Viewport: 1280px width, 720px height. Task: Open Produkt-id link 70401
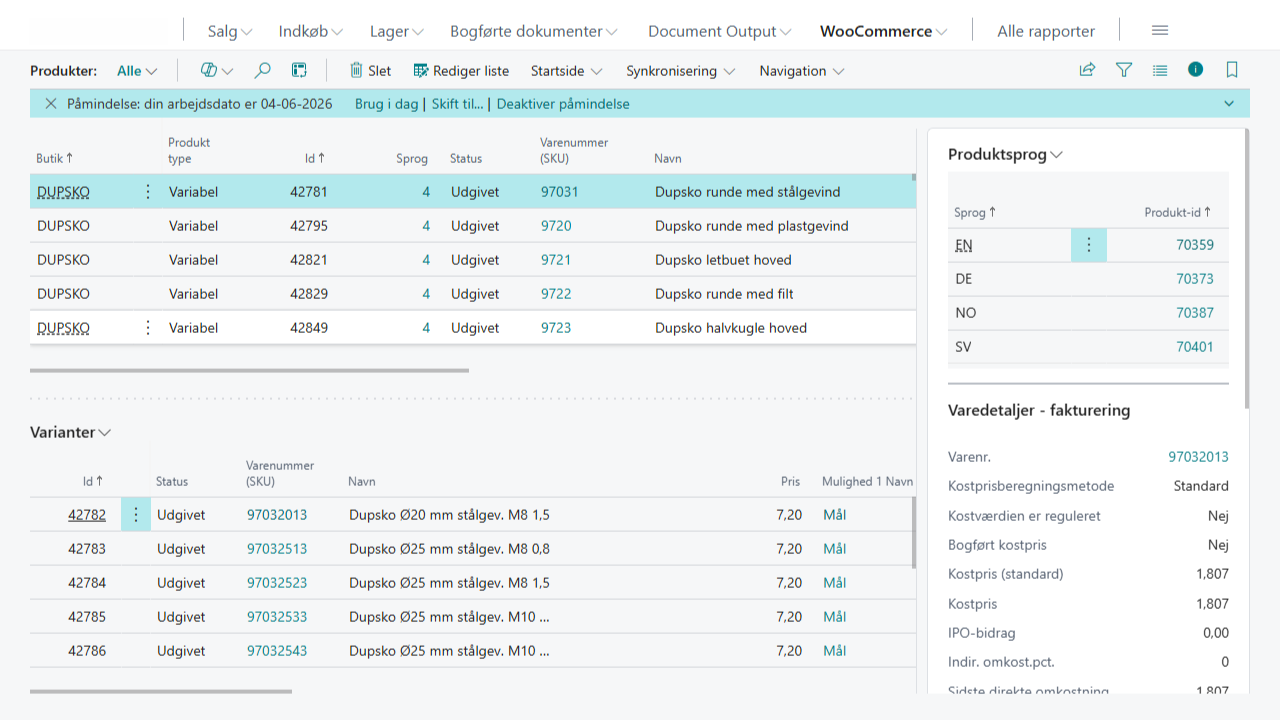[1195, 347]
